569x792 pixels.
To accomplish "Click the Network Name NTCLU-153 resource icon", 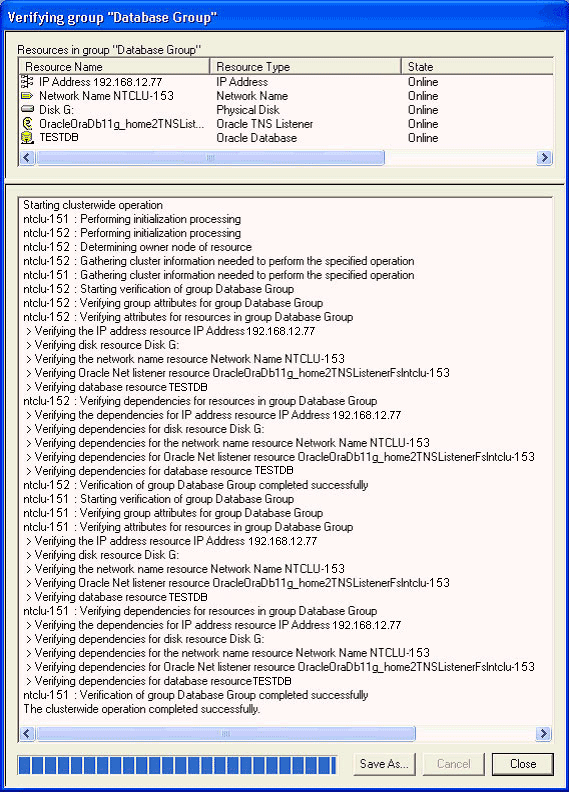I will (x=27, y=95).
